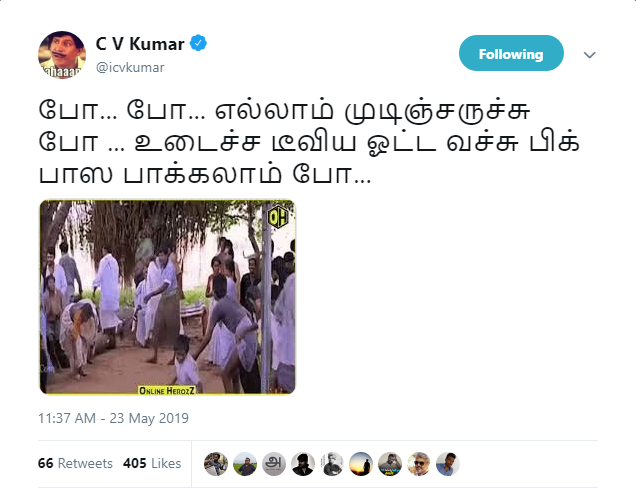This screenshot has height=488, width=636.
Task: Open the last liker's avatar
Action: tap(448, 464)
